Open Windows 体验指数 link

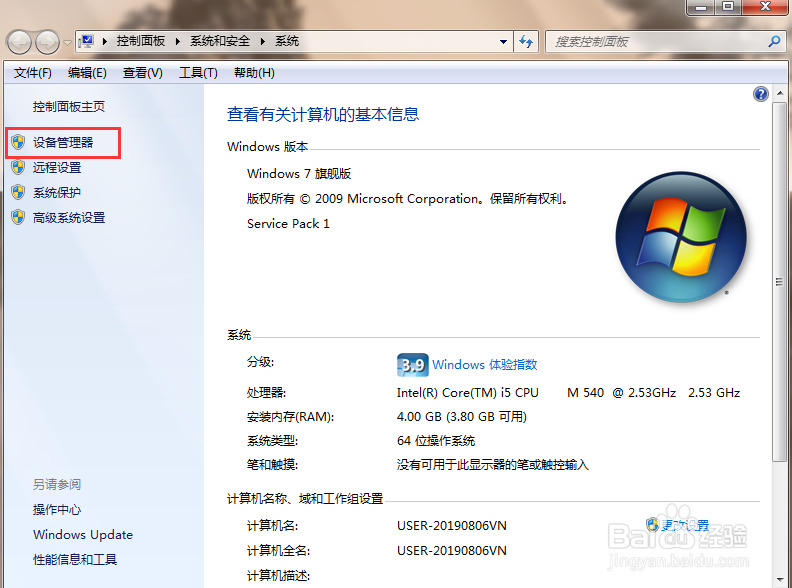[x=484, y=365]
